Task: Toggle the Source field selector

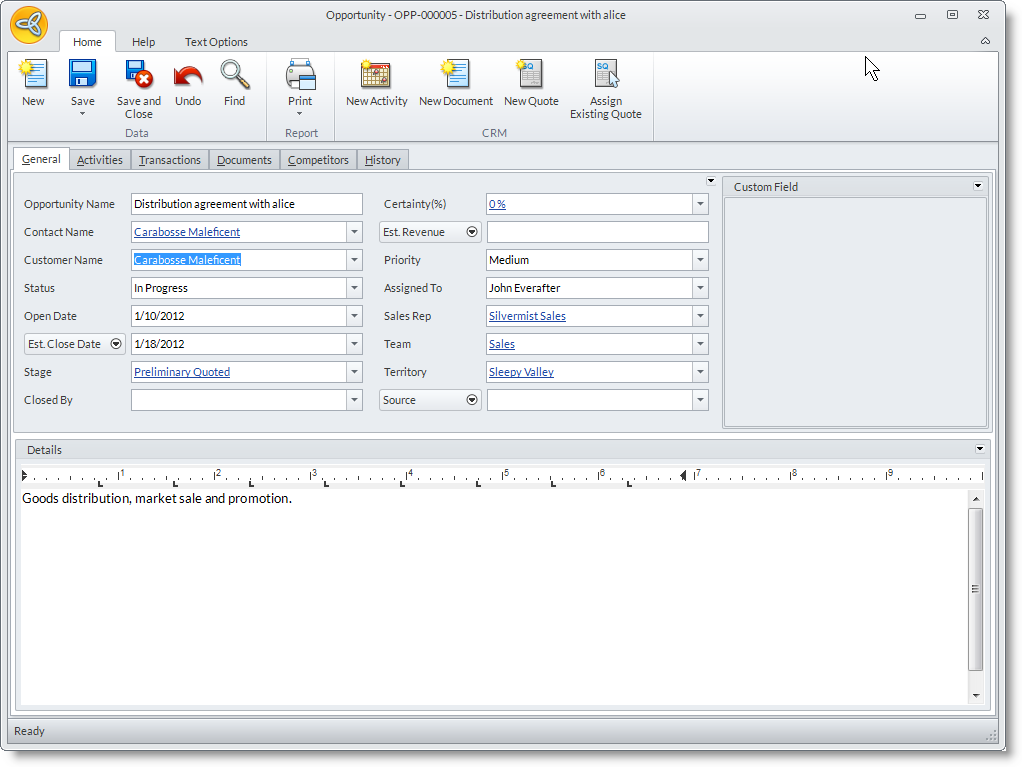Action: tap(471, 400)
